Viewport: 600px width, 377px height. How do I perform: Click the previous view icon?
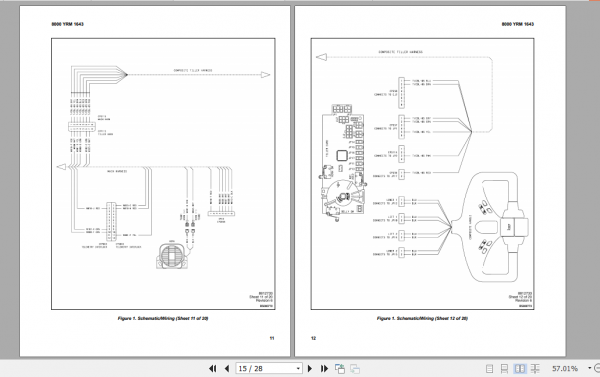pos(339,369)
